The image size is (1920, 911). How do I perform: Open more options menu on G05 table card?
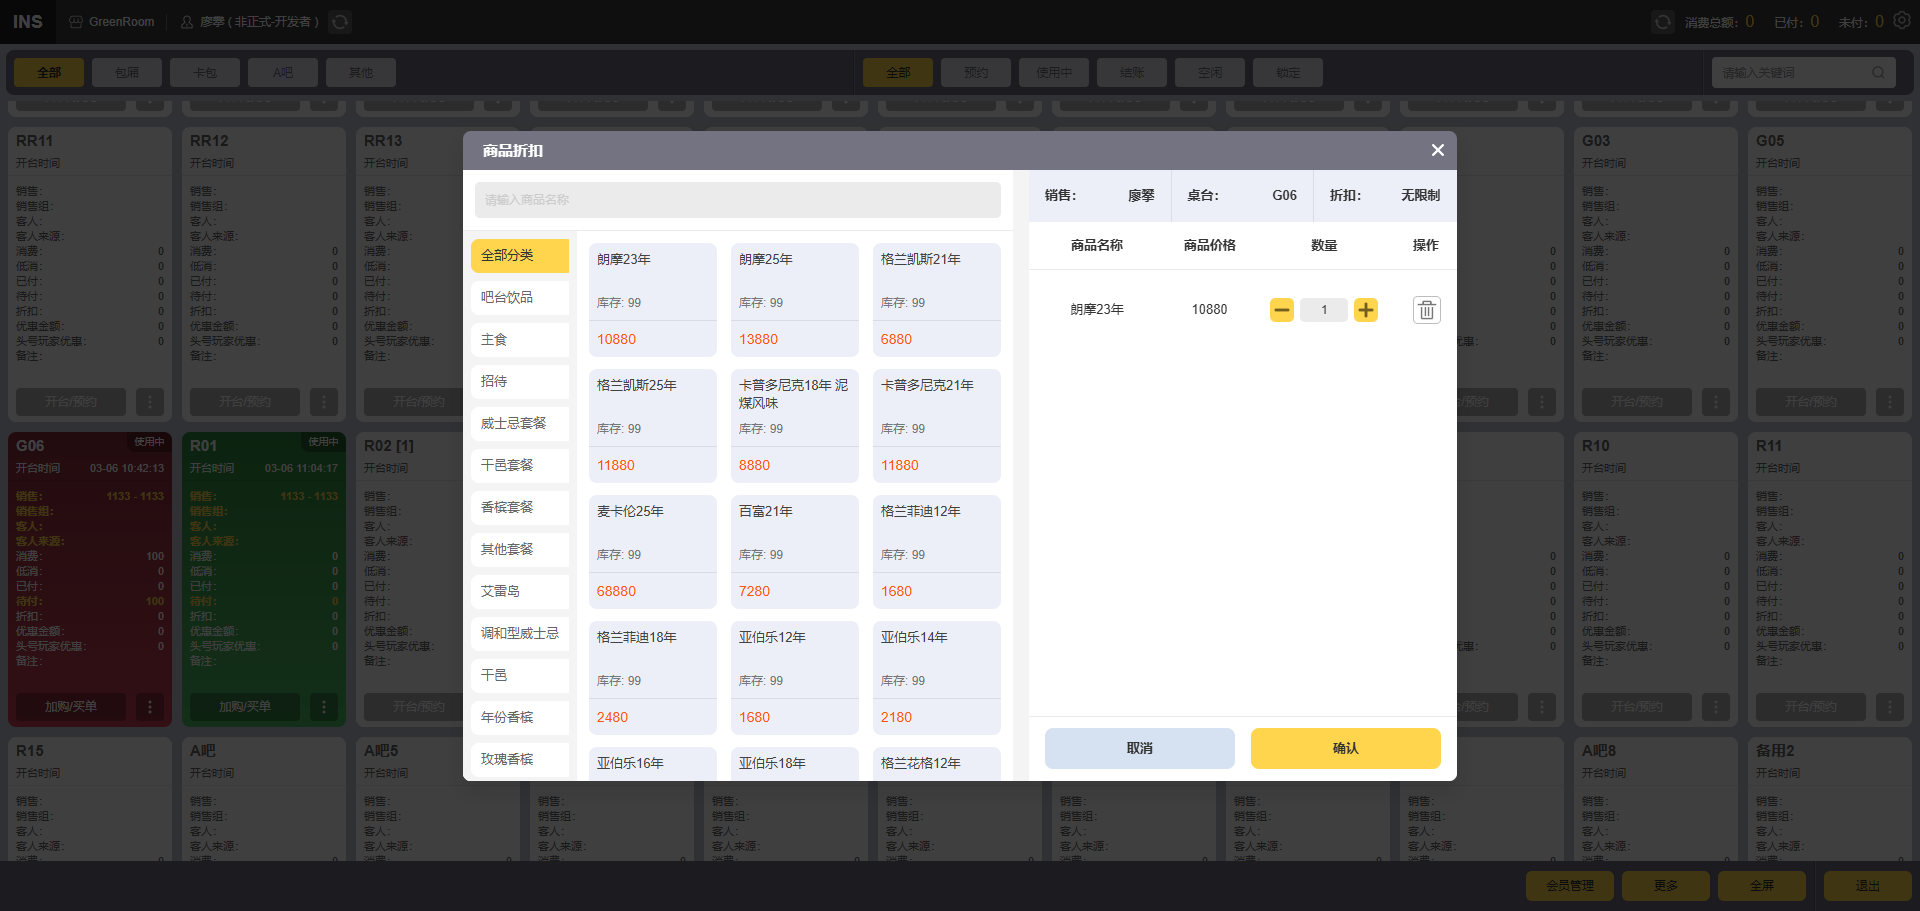coord(1890,402)
